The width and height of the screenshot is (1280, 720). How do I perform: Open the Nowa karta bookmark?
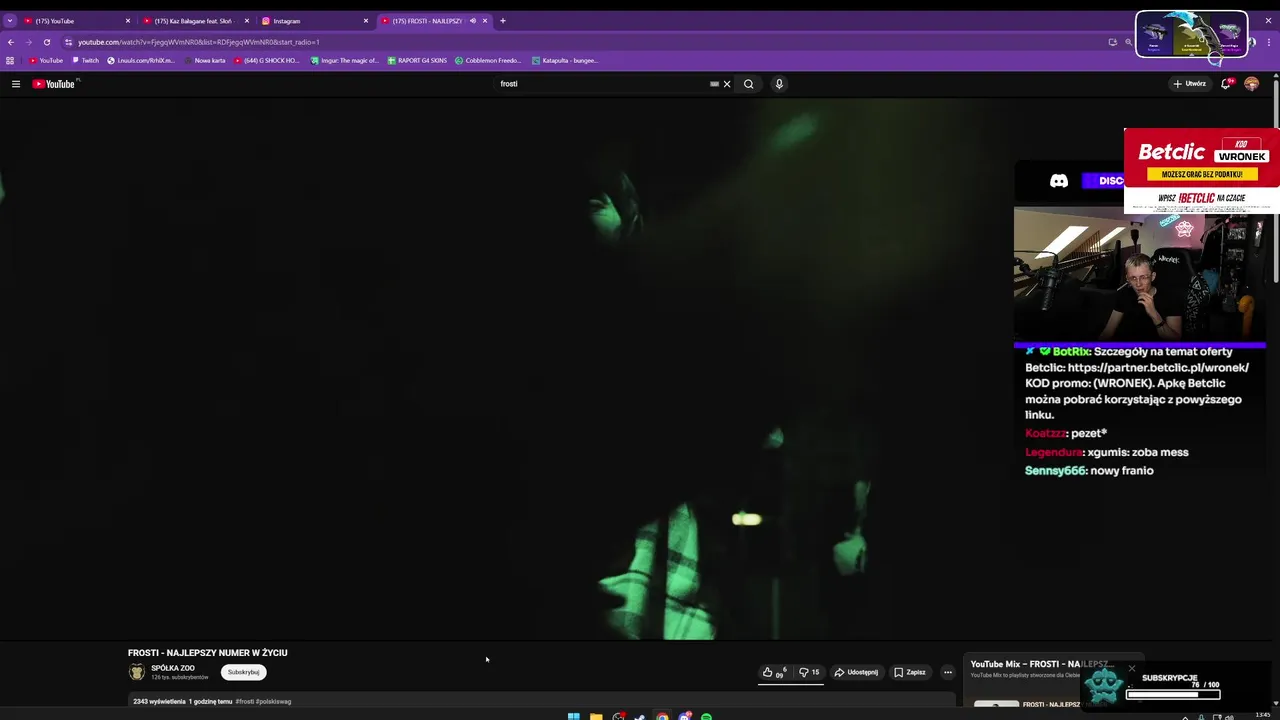205,60
